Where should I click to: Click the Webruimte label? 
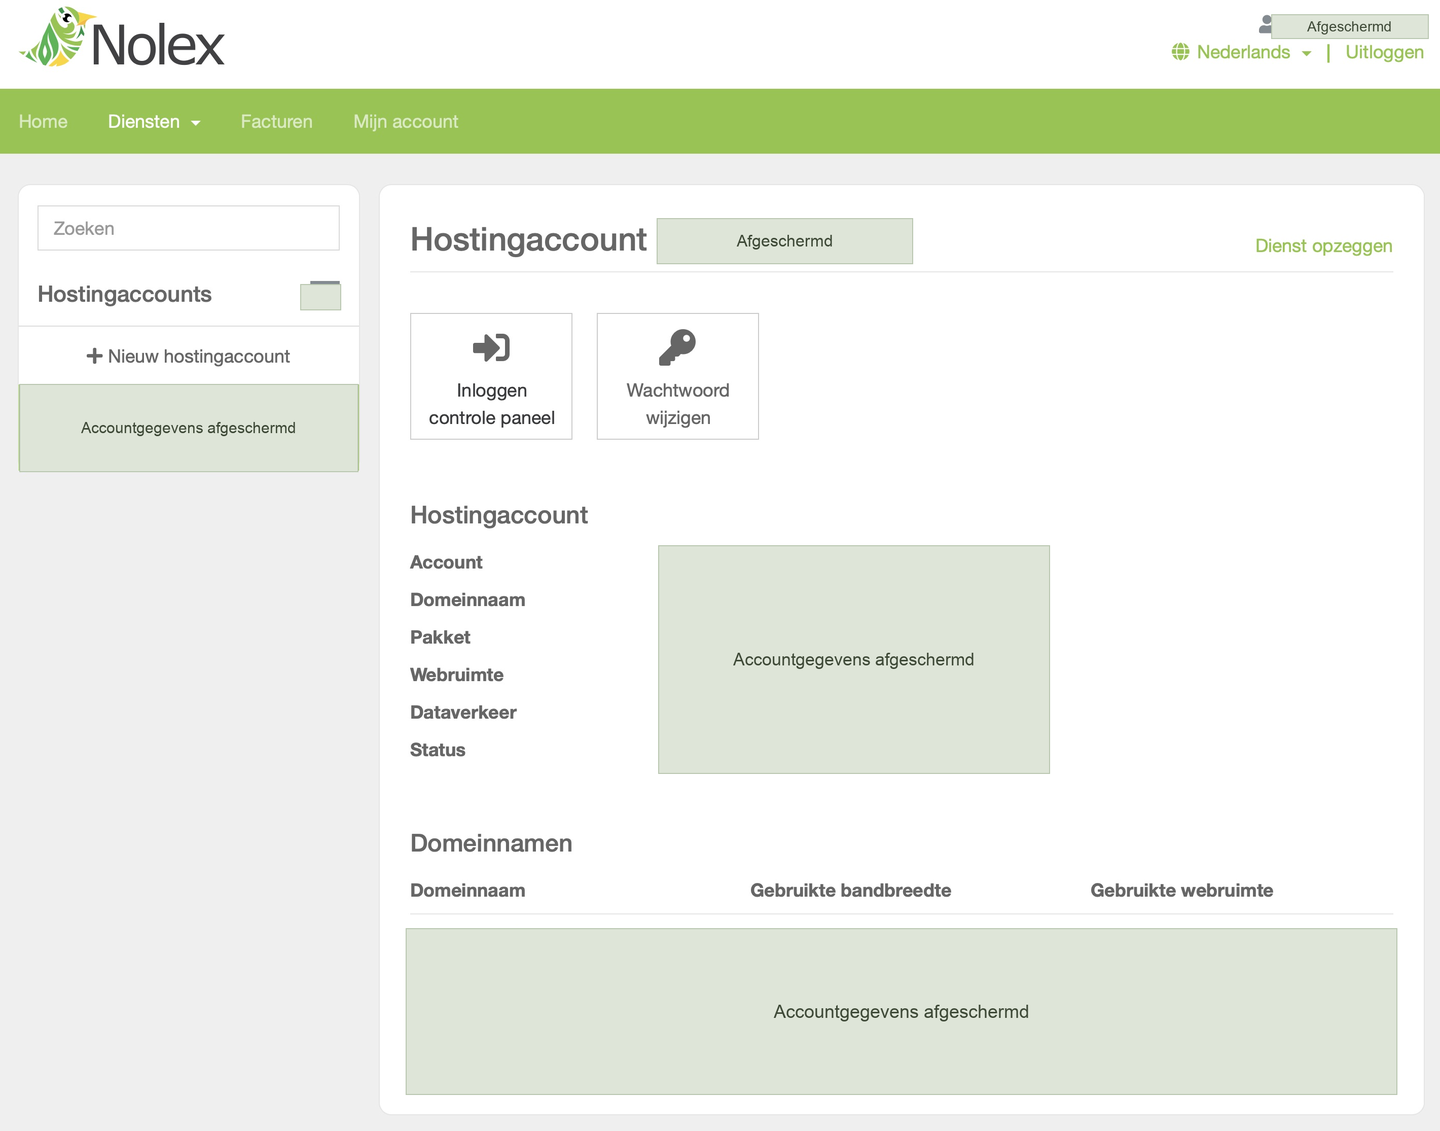pyautogui.click(x=456, y=675)
